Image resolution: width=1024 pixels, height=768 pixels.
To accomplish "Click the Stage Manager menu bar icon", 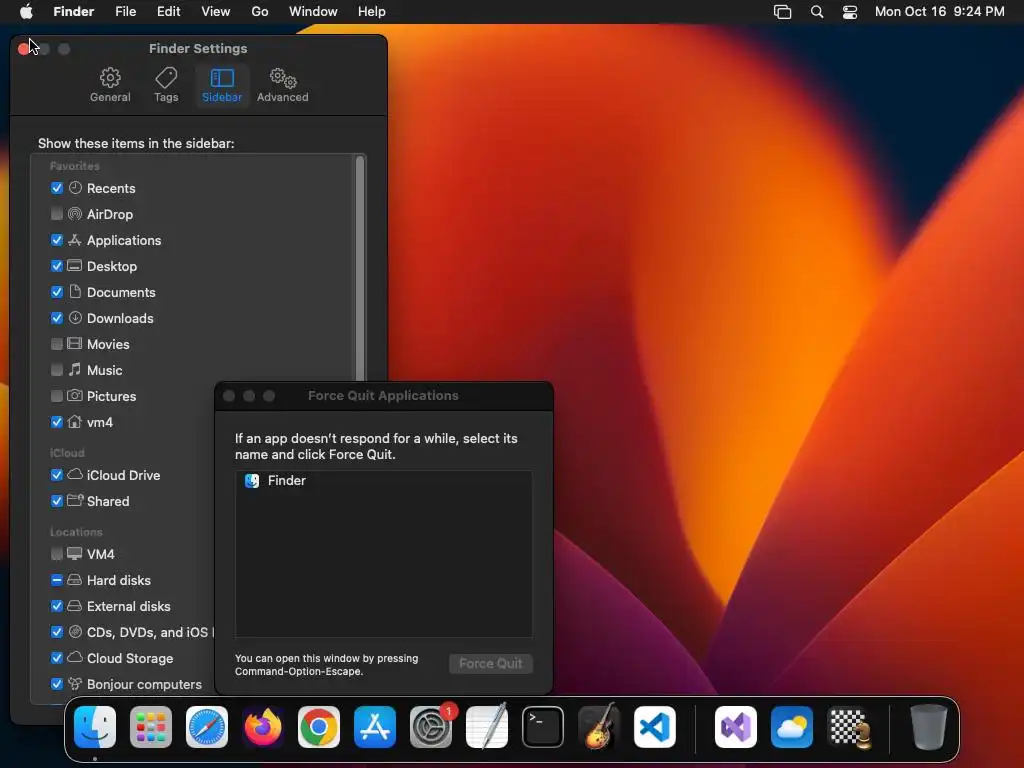I will coord(782,12).
